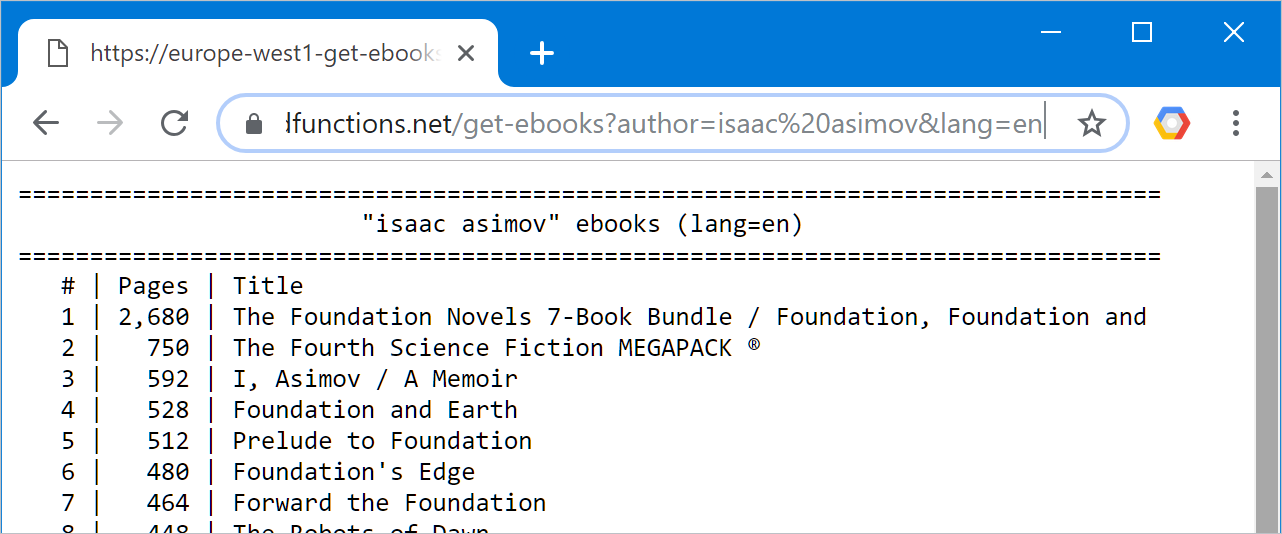The height and width of the screenshot is (534, 1282).
Task: Open the Chrome three-dot menu
Action: click(1236, 123)
